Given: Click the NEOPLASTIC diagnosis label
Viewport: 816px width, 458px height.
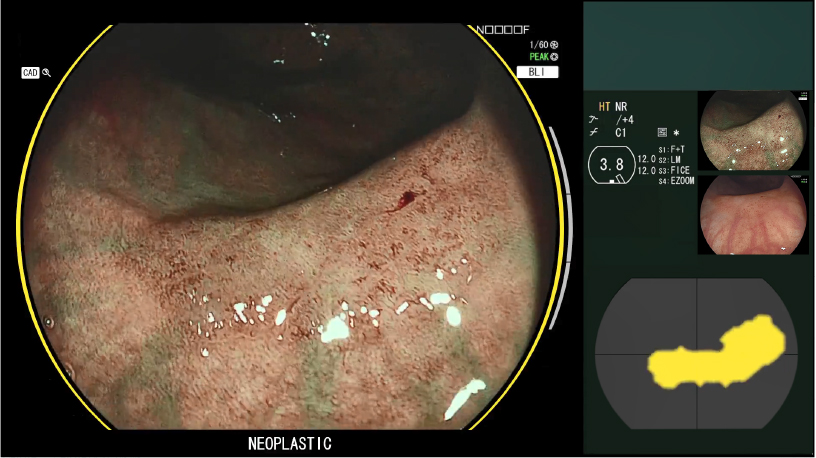Looking at the screenshot, I should pos(290,444).
